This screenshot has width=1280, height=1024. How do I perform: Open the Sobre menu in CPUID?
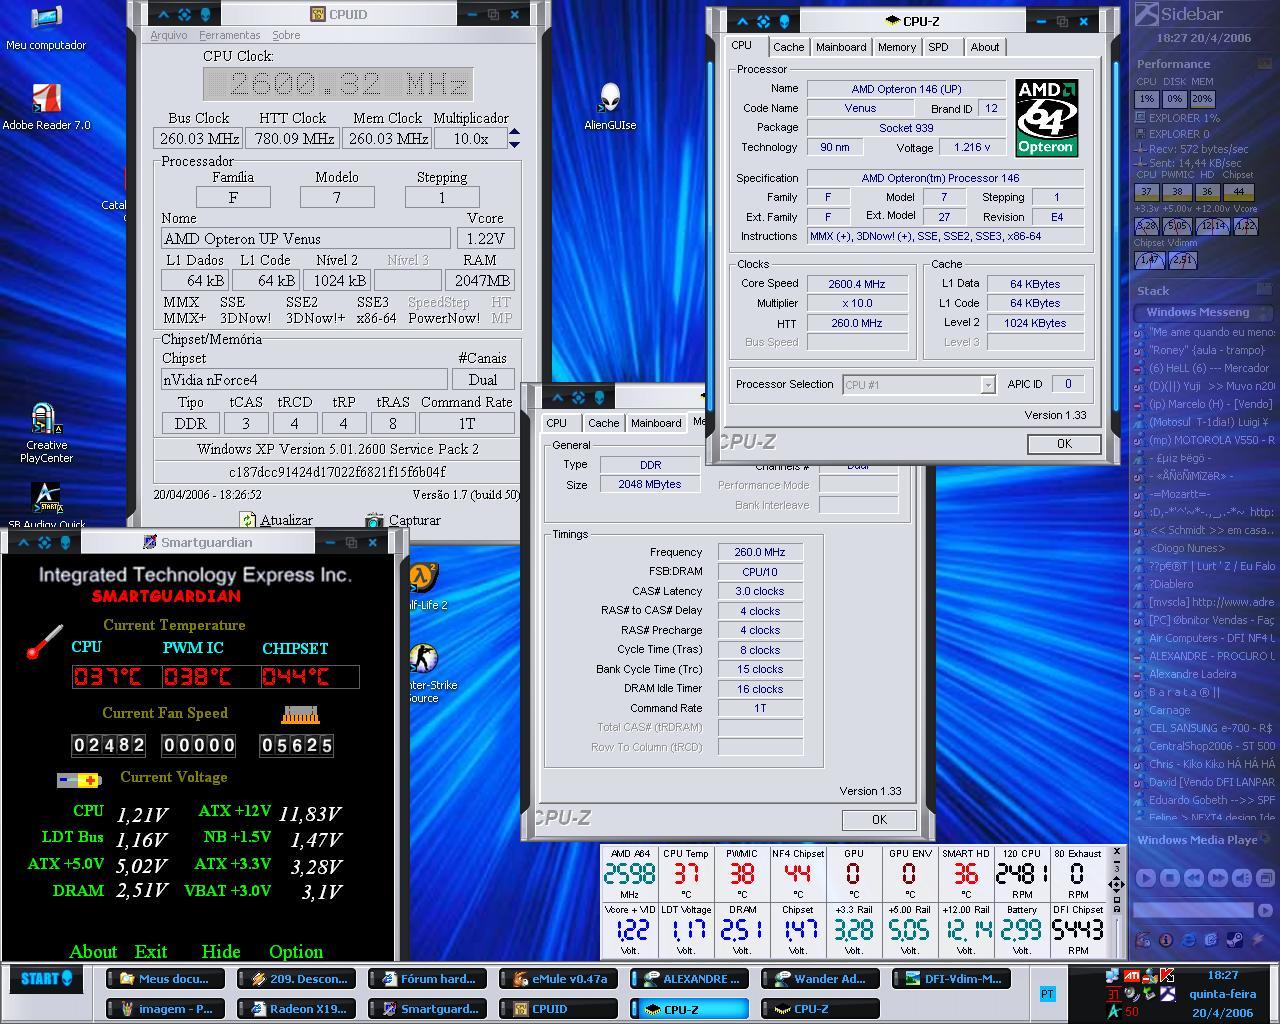coord(286,35)
